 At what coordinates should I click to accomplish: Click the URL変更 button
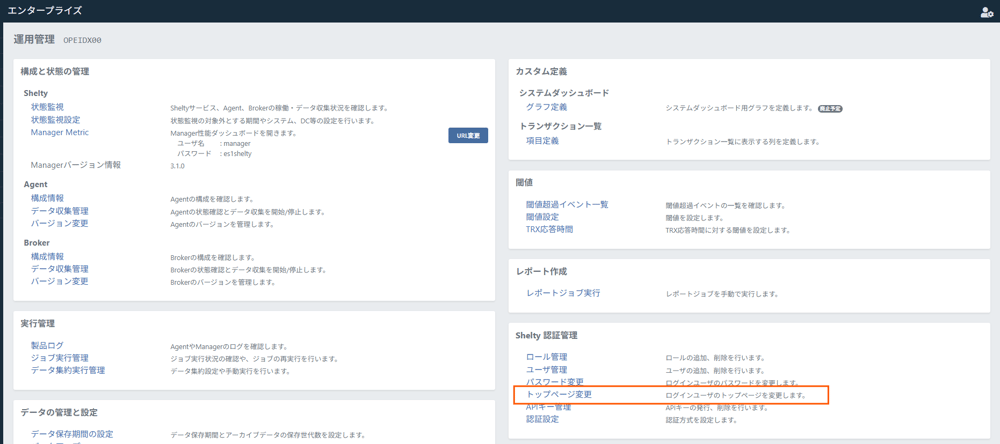(468, 135)
